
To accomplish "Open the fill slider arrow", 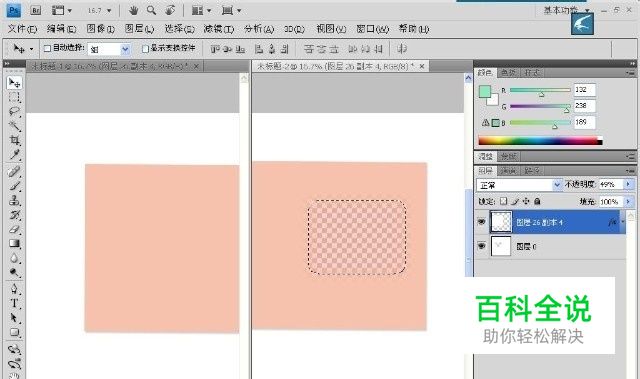I will click(x=629, y=202).
